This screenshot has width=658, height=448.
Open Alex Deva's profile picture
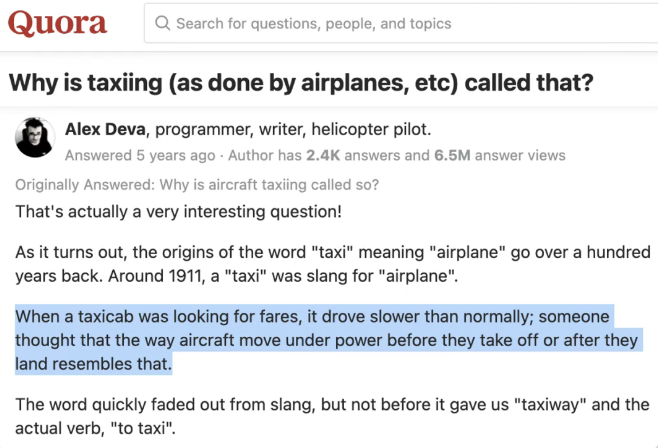(x=34, y=137)
